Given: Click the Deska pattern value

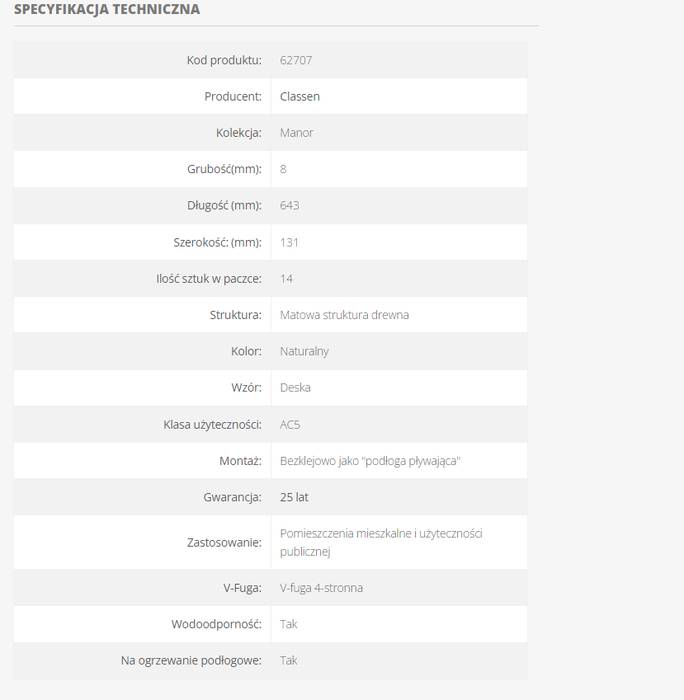Looking at the screenshot, I should point(295,388).
